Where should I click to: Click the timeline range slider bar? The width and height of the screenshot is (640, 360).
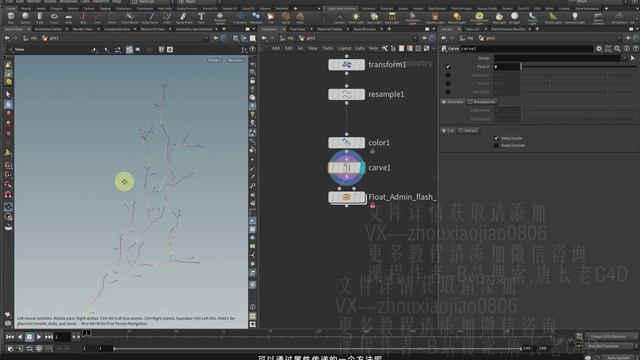click(x=317, y=349)
